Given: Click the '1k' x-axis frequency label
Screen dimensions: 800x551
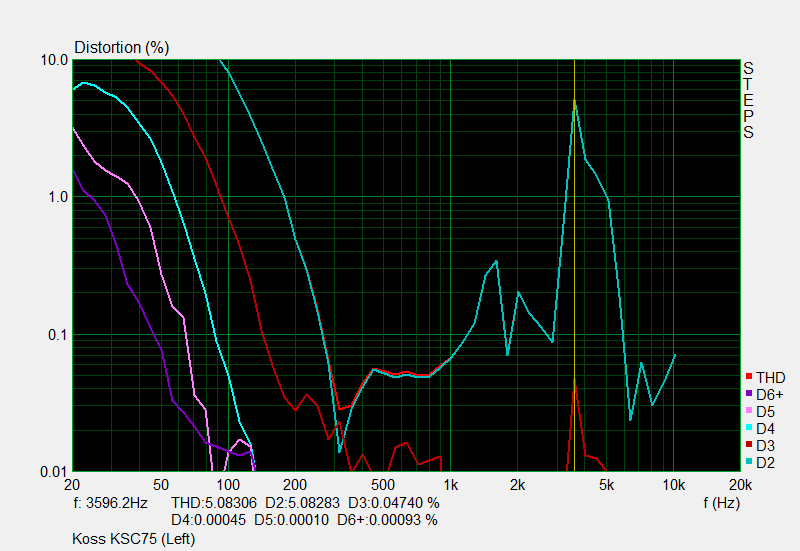Looking at the screenshot, I should click(x=451, y=485).
